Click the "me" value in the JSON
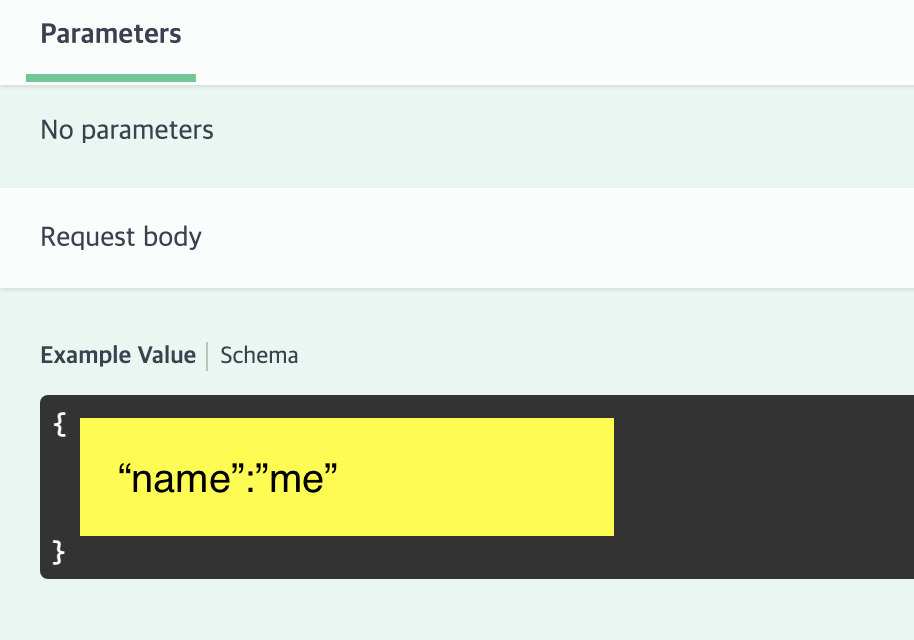Image resolution: width=914 pixels, height=640 pixels. (299, 480)
